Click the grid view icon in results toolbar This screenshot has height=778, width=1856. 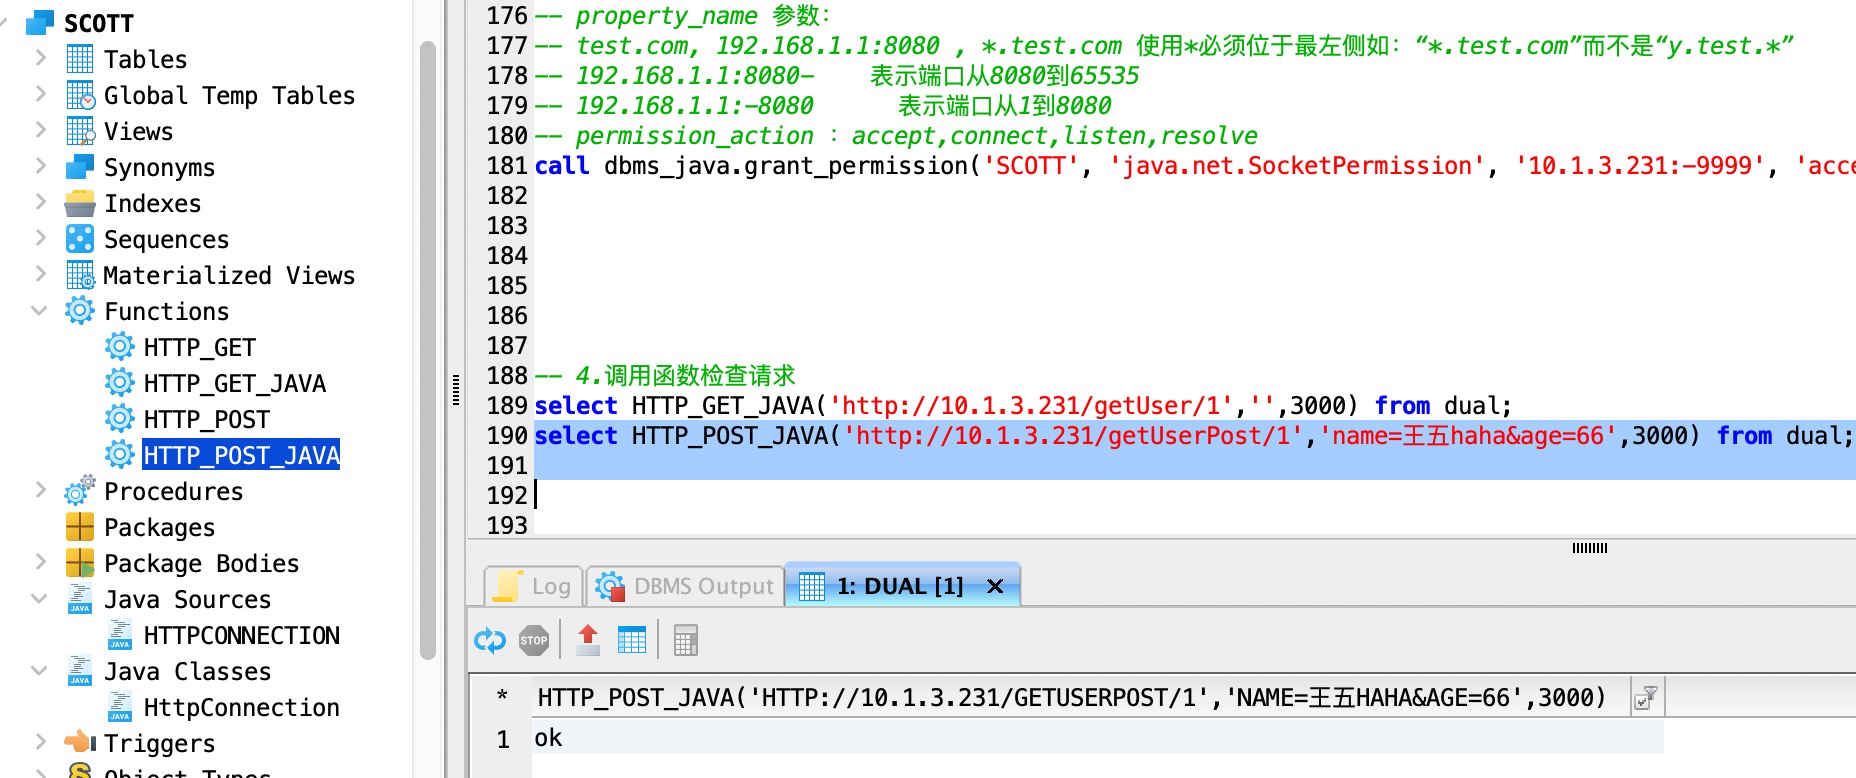pyautogui.click(x=632, y=640)
